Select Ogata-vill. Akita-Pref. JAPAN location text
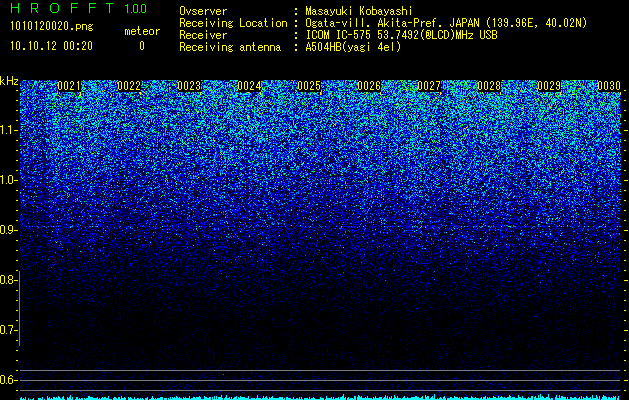 (446, 23)
